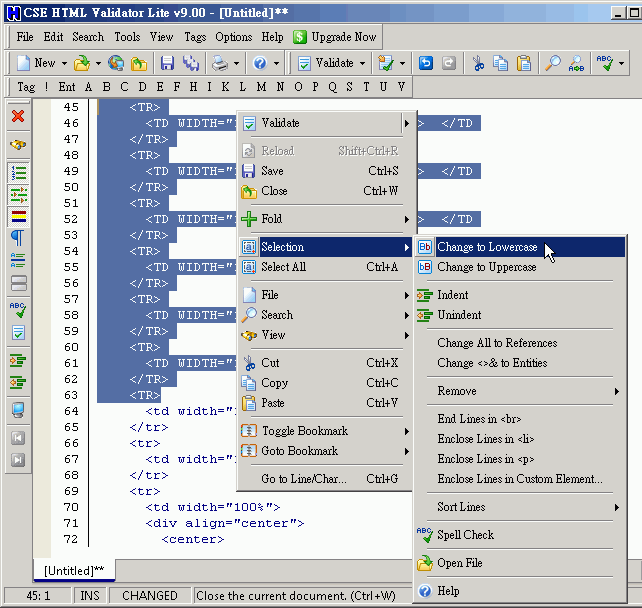Switch to the [Untitled]** document tab
Image resolution: width=642 pixels, height=608 pixels.
coord(74,570)
